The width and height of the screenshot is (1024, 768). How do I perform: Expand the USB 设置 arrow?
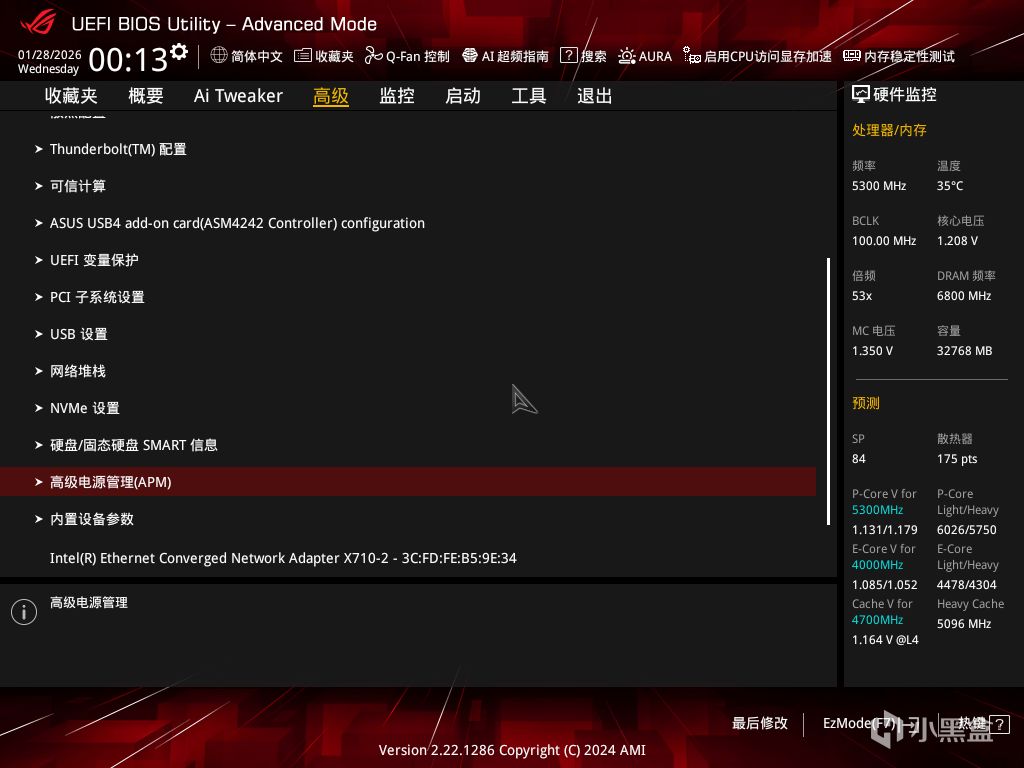pos(39,334)
